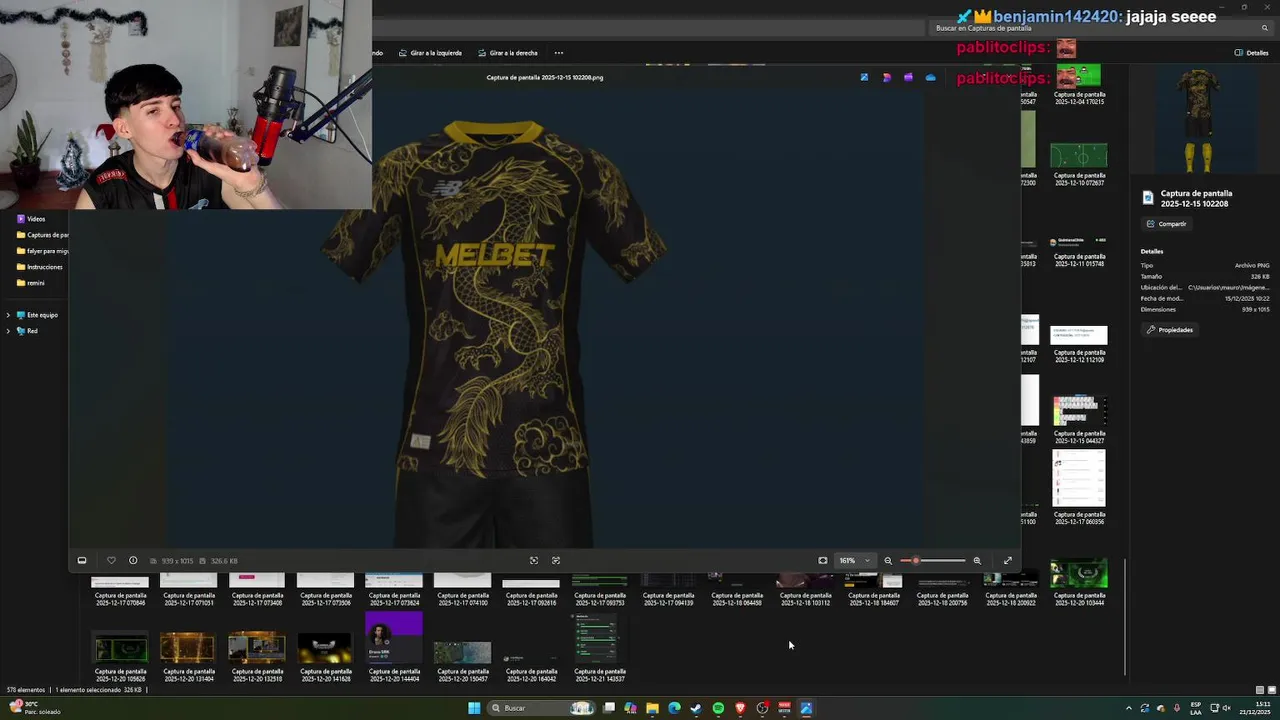
Task: Select the Capturas de pantalla sidebar folder
Action: [42, 235]
